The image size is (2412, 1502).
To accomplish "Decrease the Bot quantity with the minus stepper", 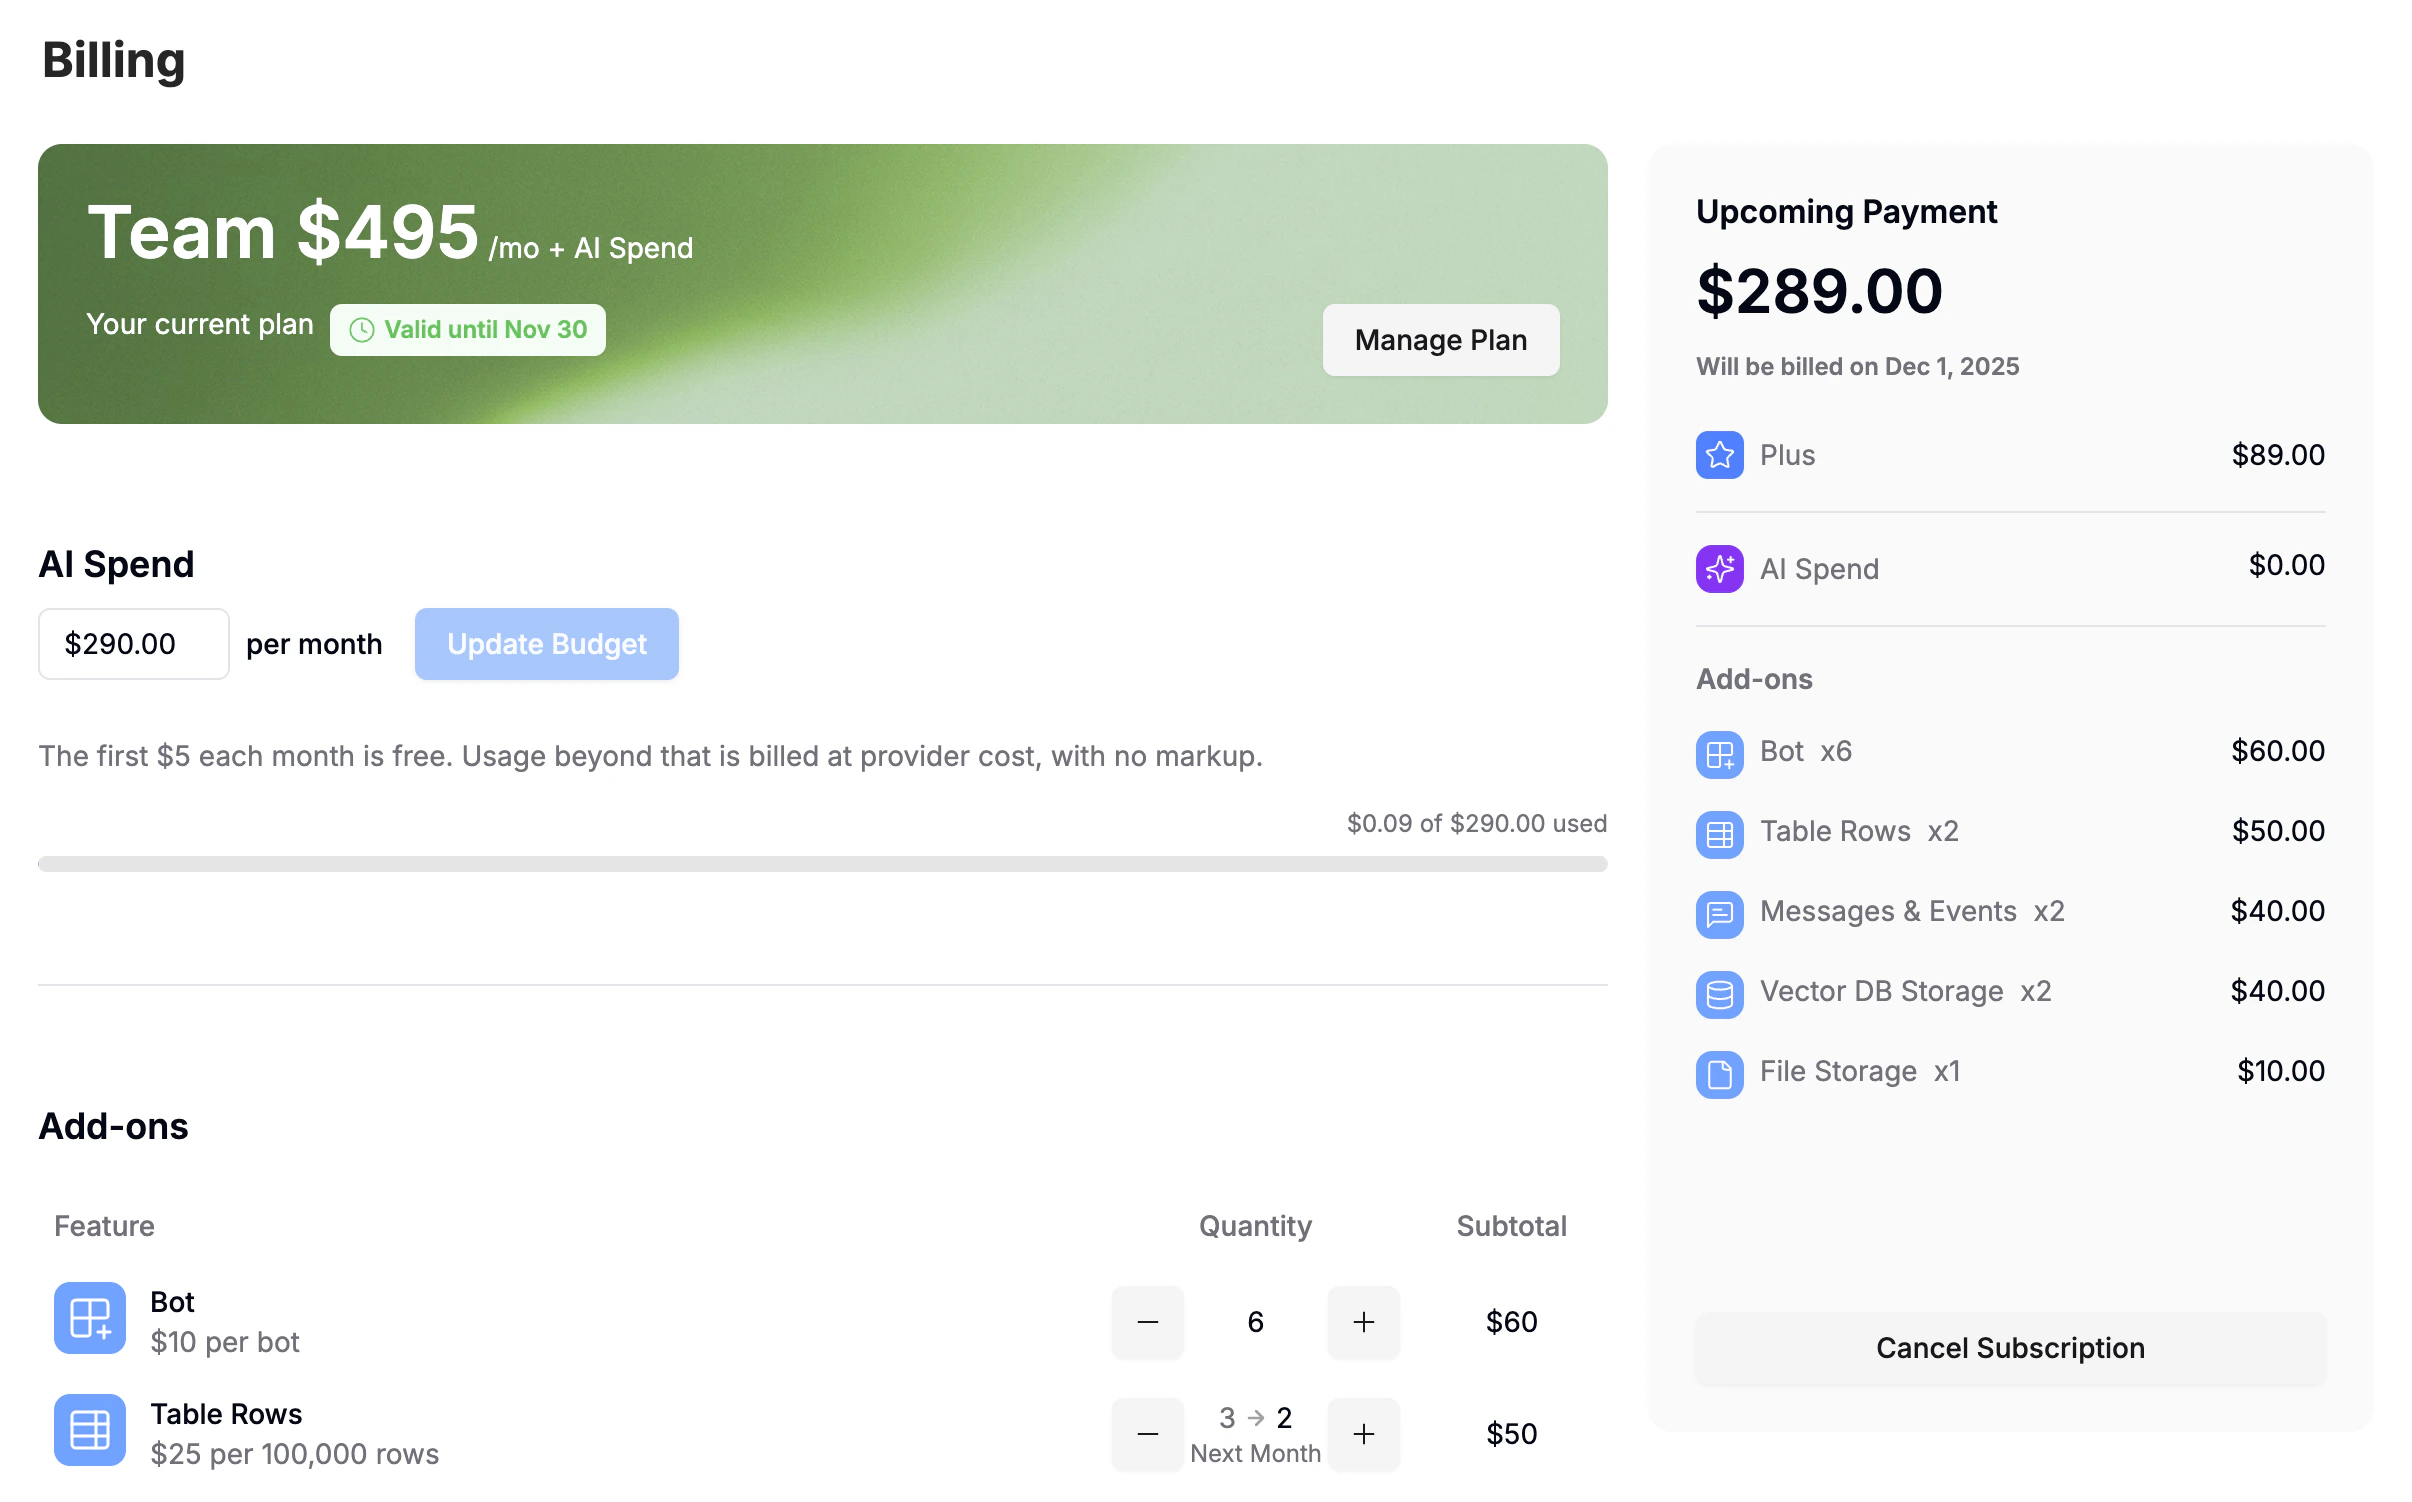I will click(x=1147, y=1322).
